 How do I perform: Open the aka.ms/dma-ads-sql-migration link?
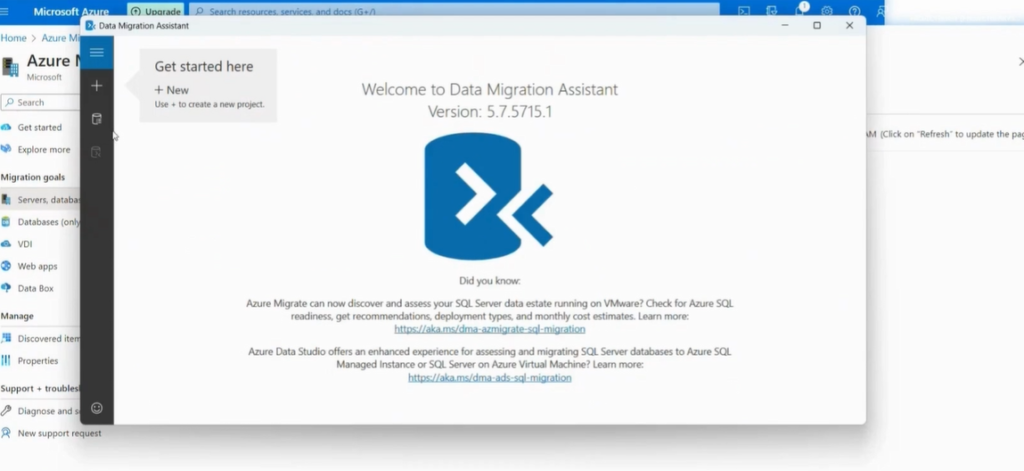tap(490, 378)
